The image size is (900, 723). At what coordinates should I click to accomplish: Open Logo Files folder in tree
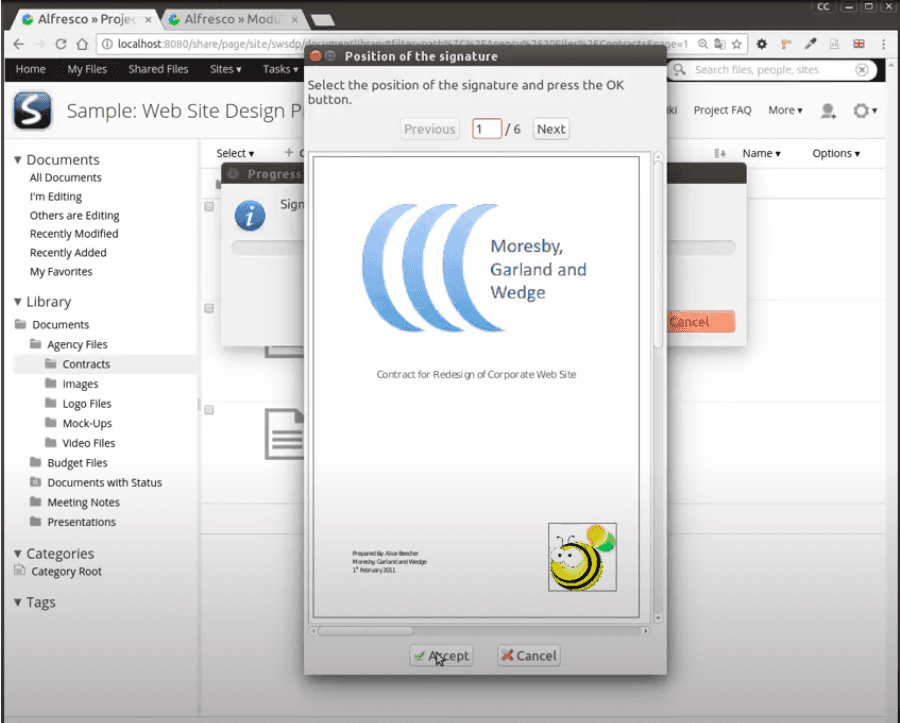[x=87, y=403]
